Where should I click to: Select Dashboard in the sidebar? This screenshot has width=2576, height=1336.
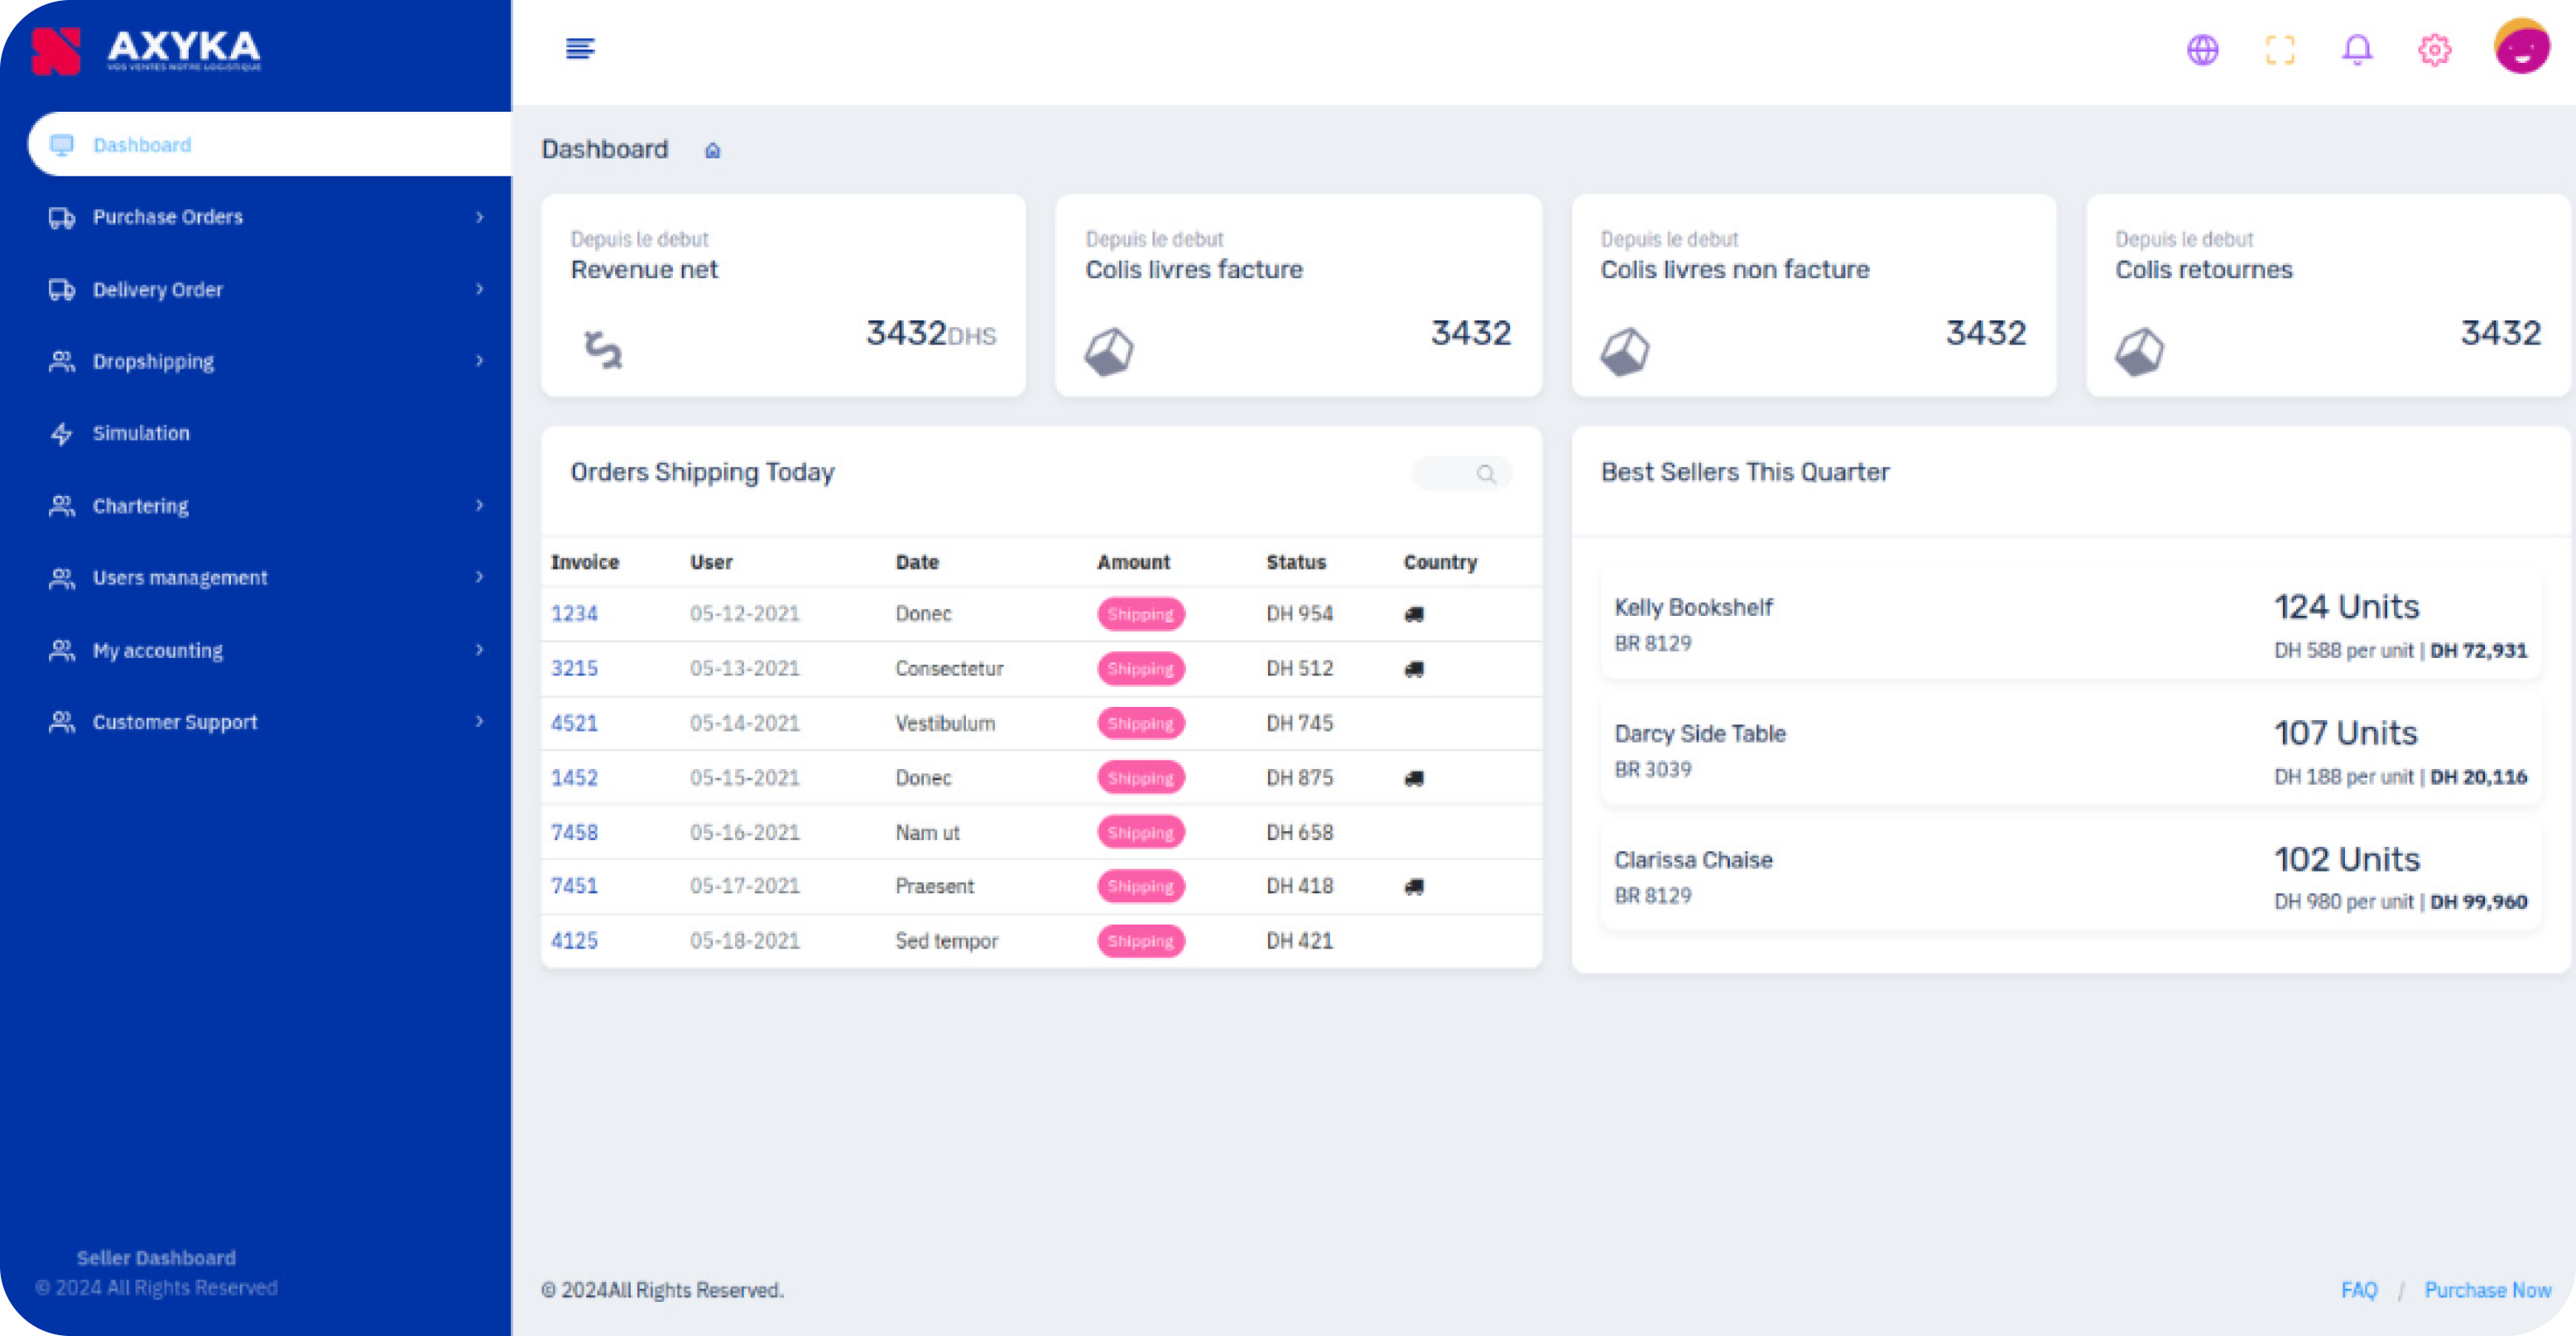coord(141,145)
